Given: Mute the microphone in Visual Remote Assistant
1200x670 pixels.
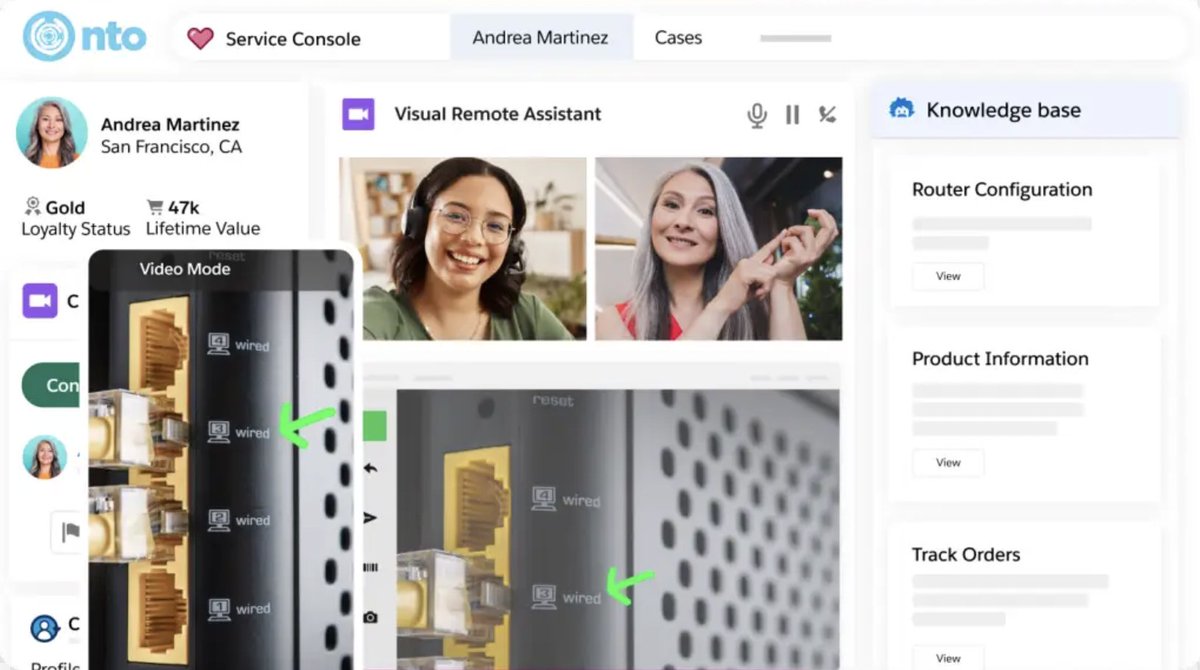Looking at the screenshot, I should (x=757, y=115).
